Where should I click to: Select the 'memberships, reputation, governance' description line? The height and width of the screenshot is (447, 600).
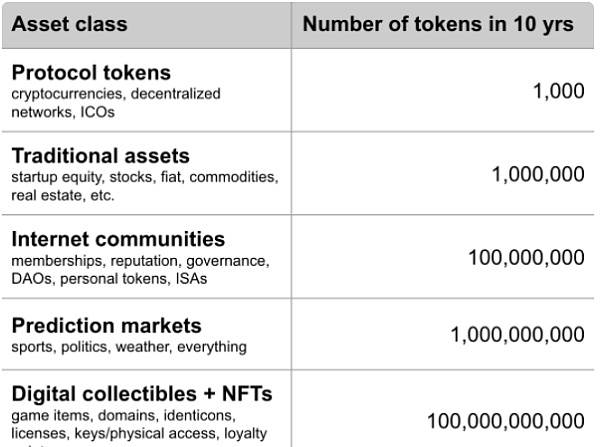tap(140, 261)
